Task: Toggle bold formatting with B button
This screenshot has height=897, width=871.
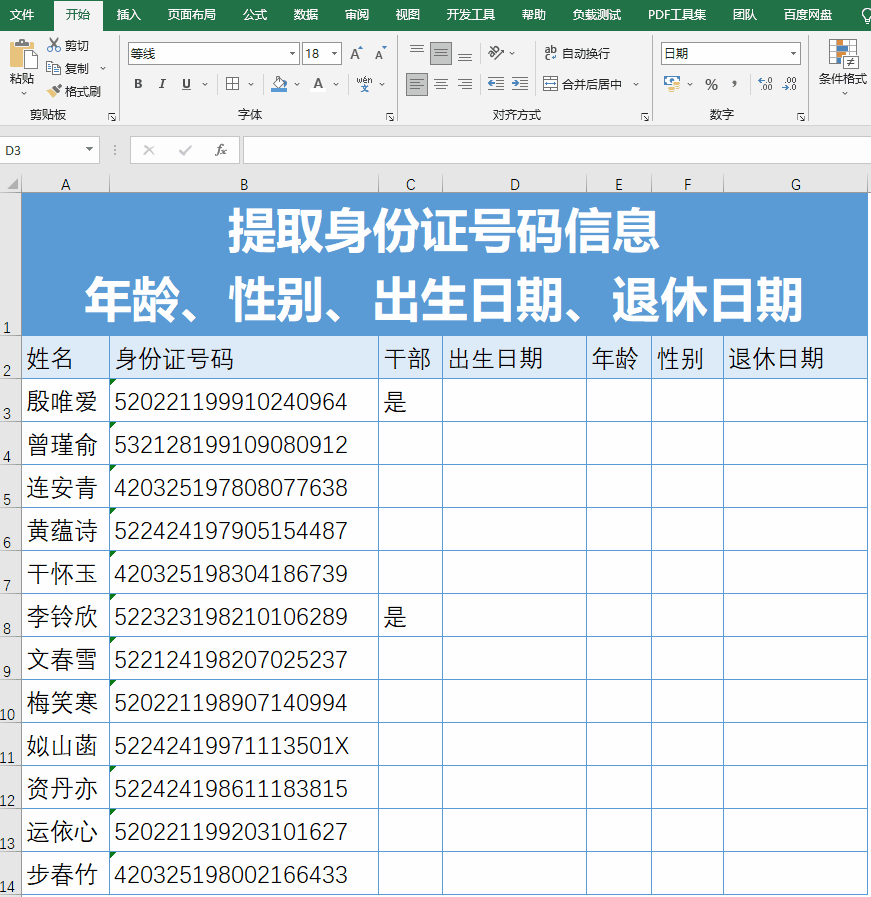Action: tap(138, 84)
